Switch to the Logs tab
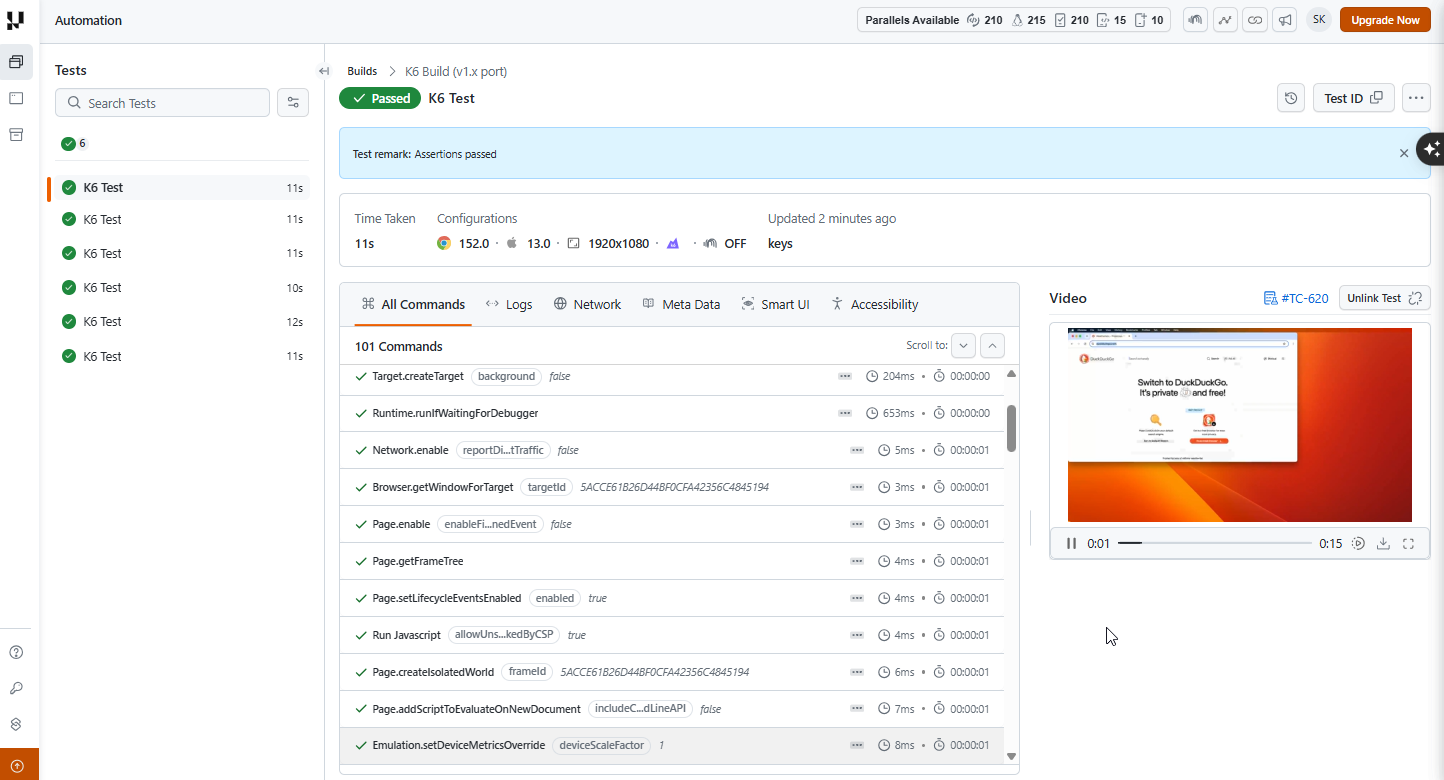Image resolution: width=1444 pixels, height=780 pixels. click(x=509, y=304)
